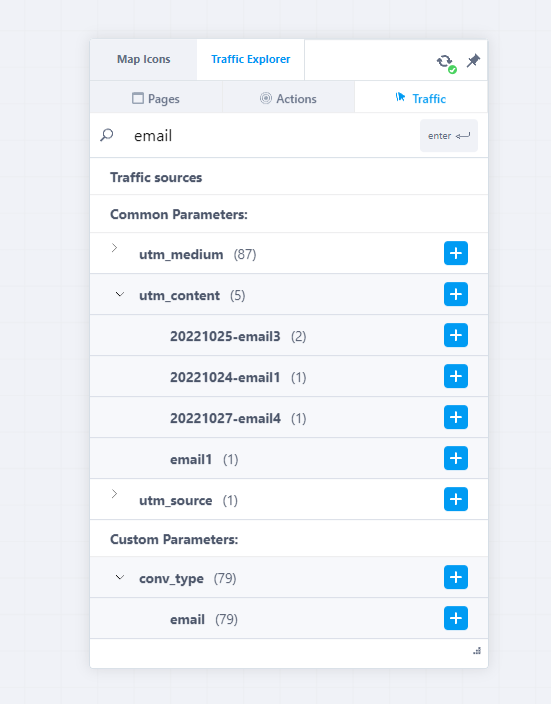Switch to the Map Icons tab
The width and height of the screenshot is (551, 704).
(x=143, y=59)
